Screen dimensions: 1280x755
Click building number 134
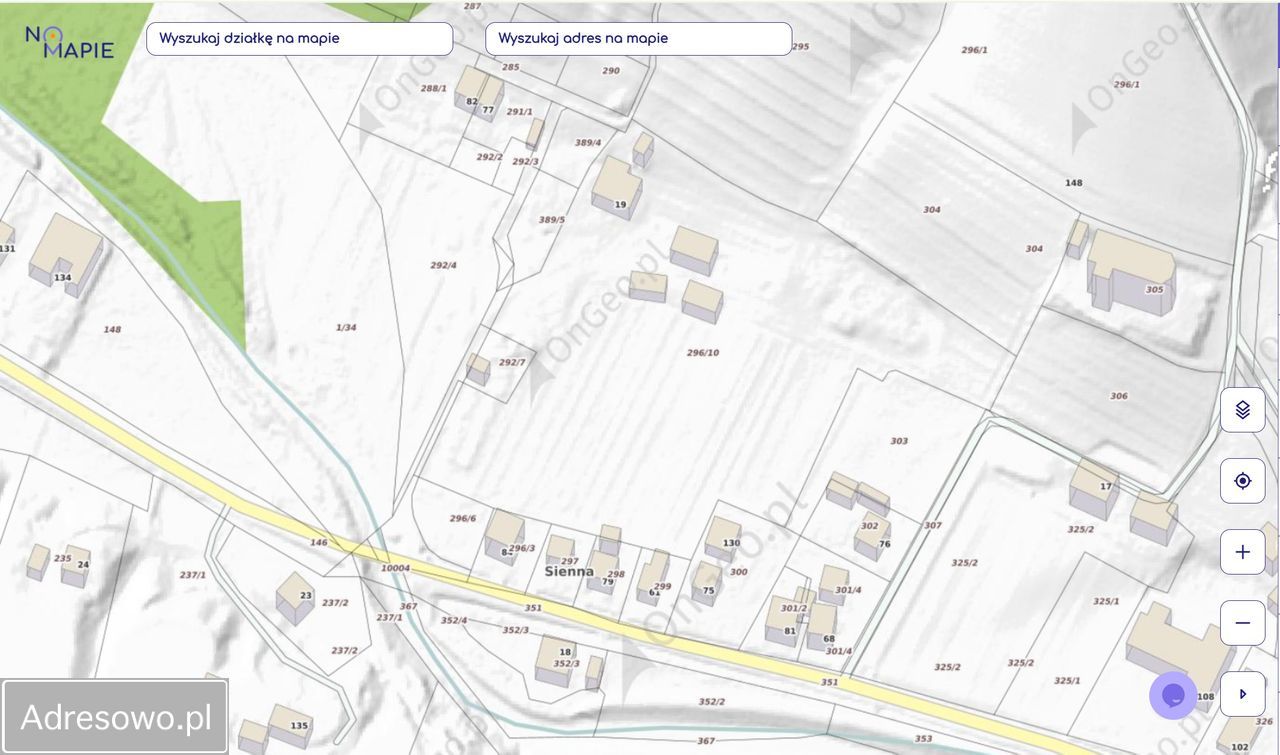[62, 278]
